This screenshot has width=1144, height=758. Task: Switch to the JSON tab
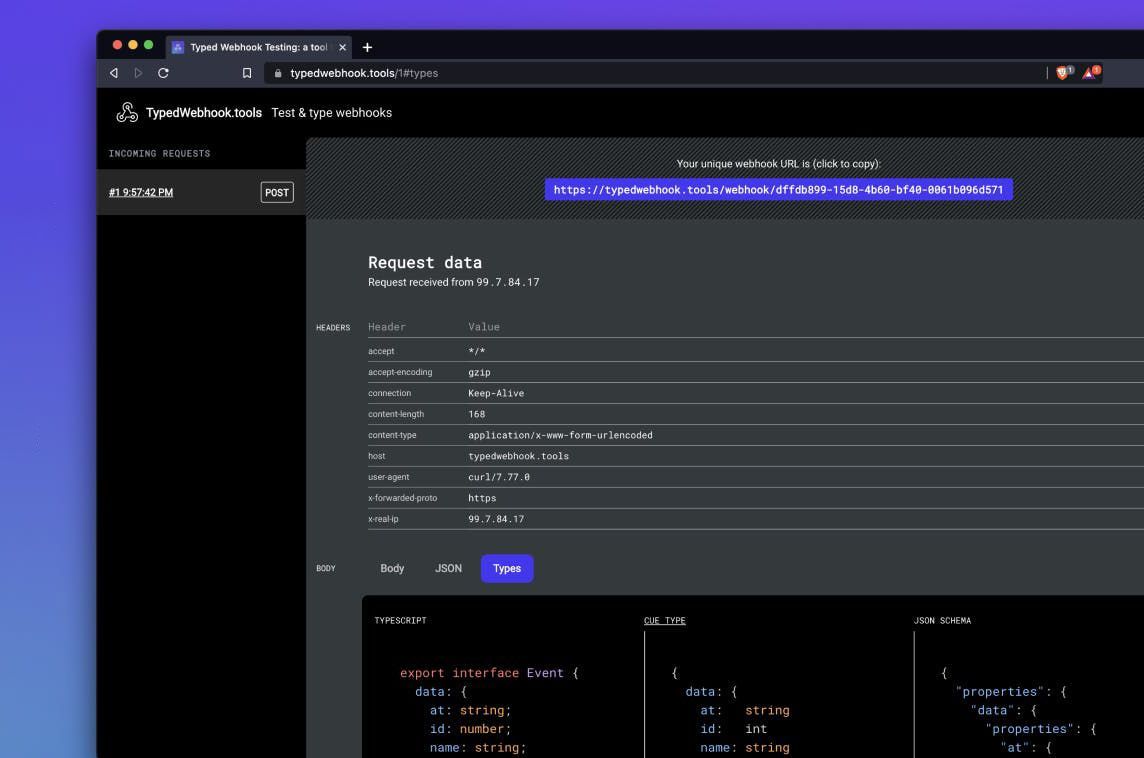(448, 568)
